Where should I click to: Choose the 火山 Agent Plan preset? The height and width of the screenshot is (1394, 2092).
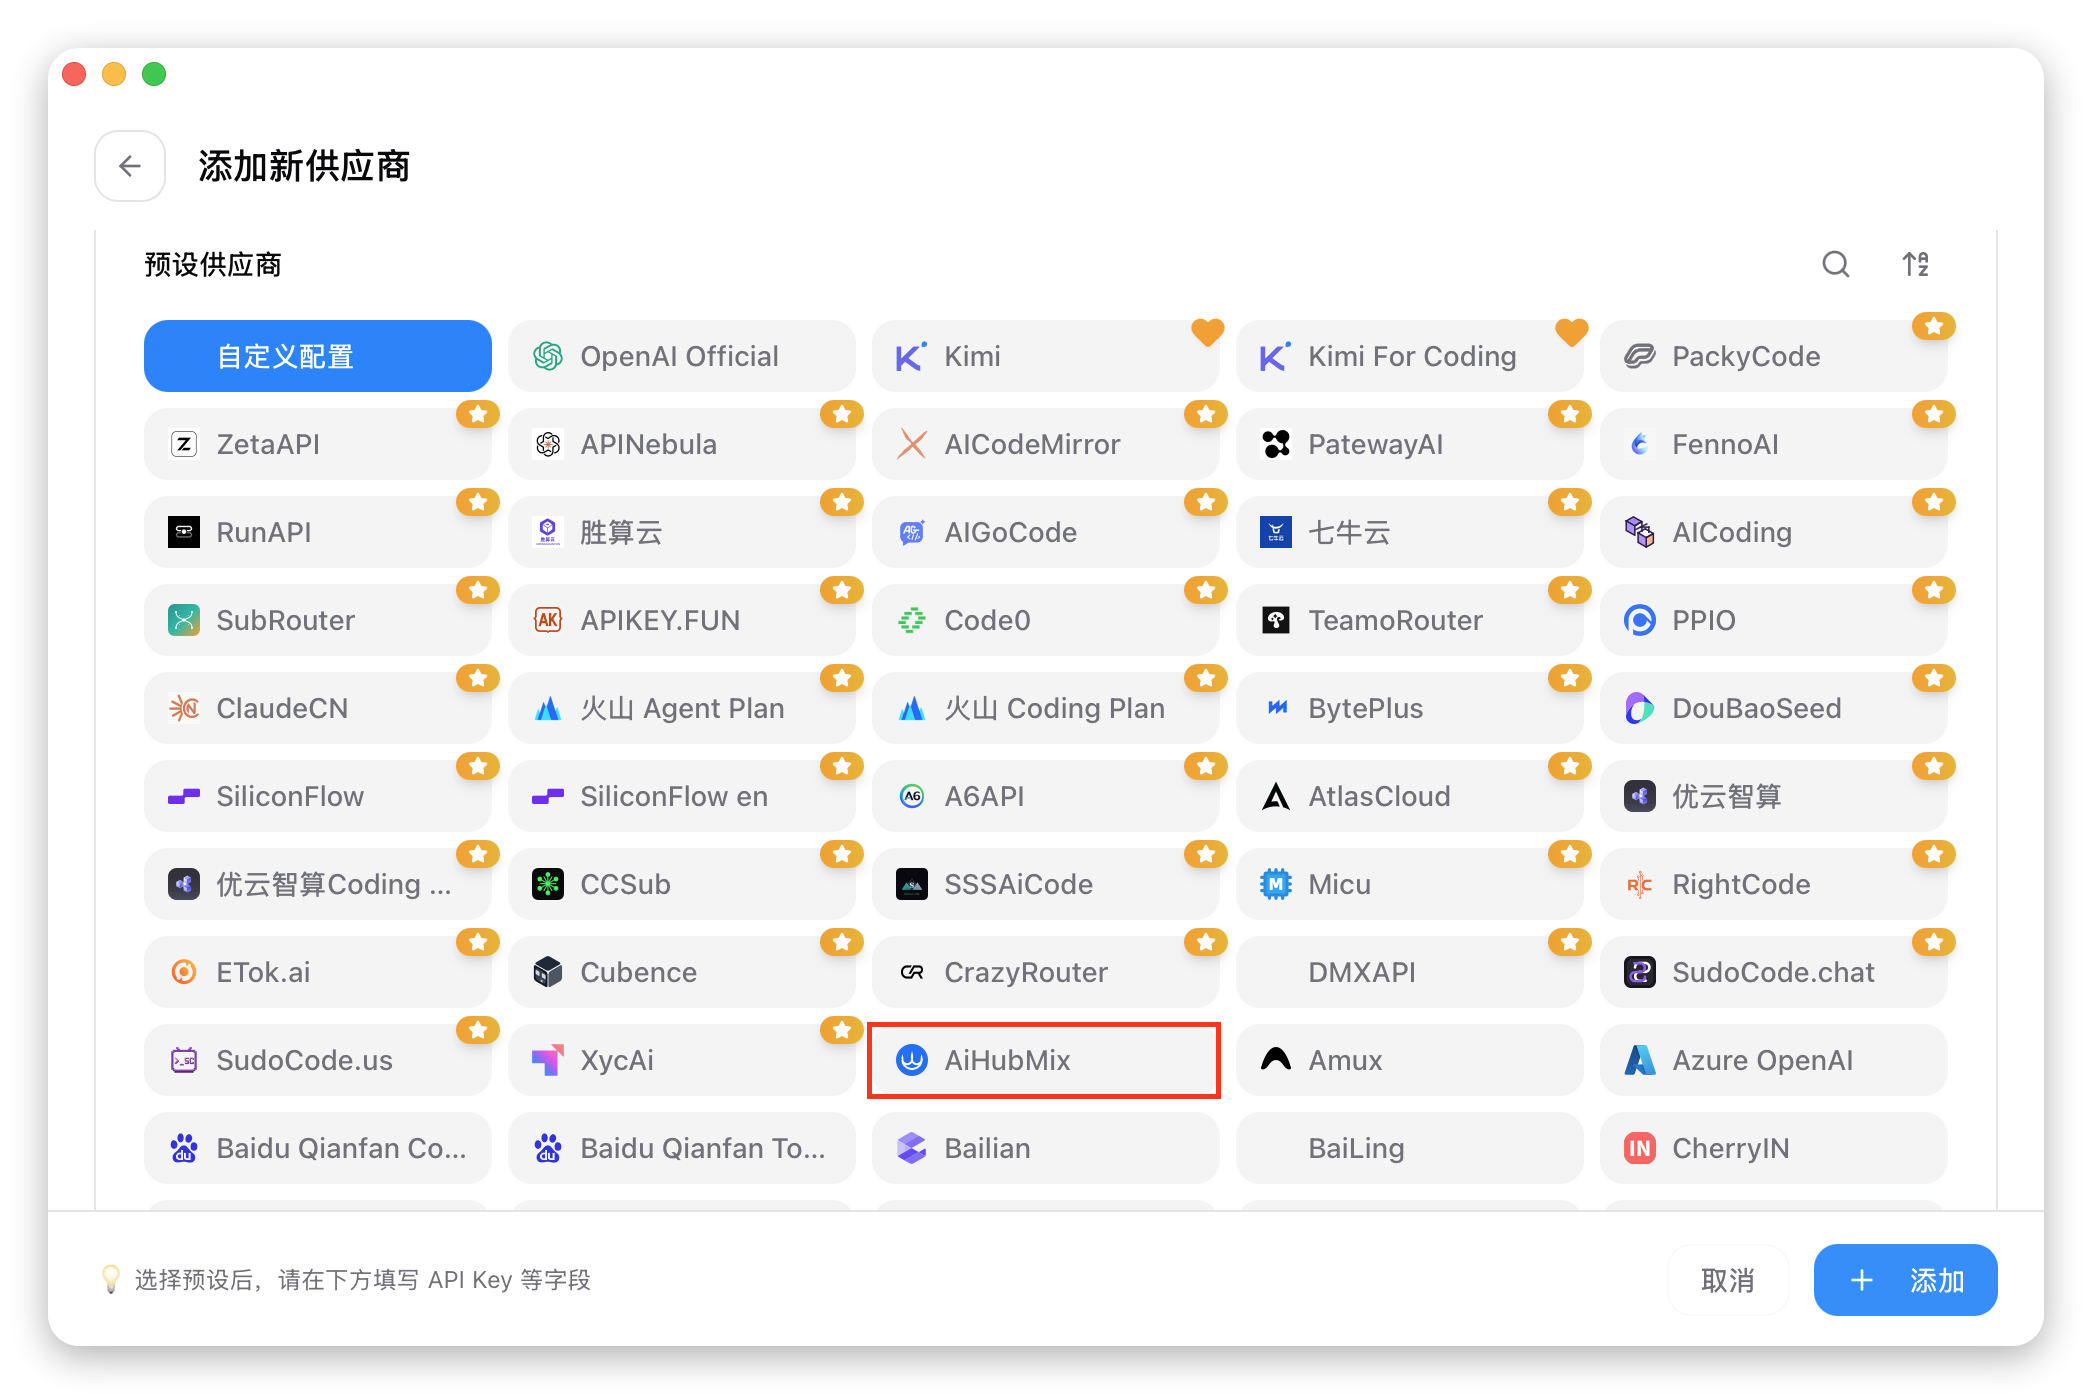pyautogui.click(x=681, y=708)
